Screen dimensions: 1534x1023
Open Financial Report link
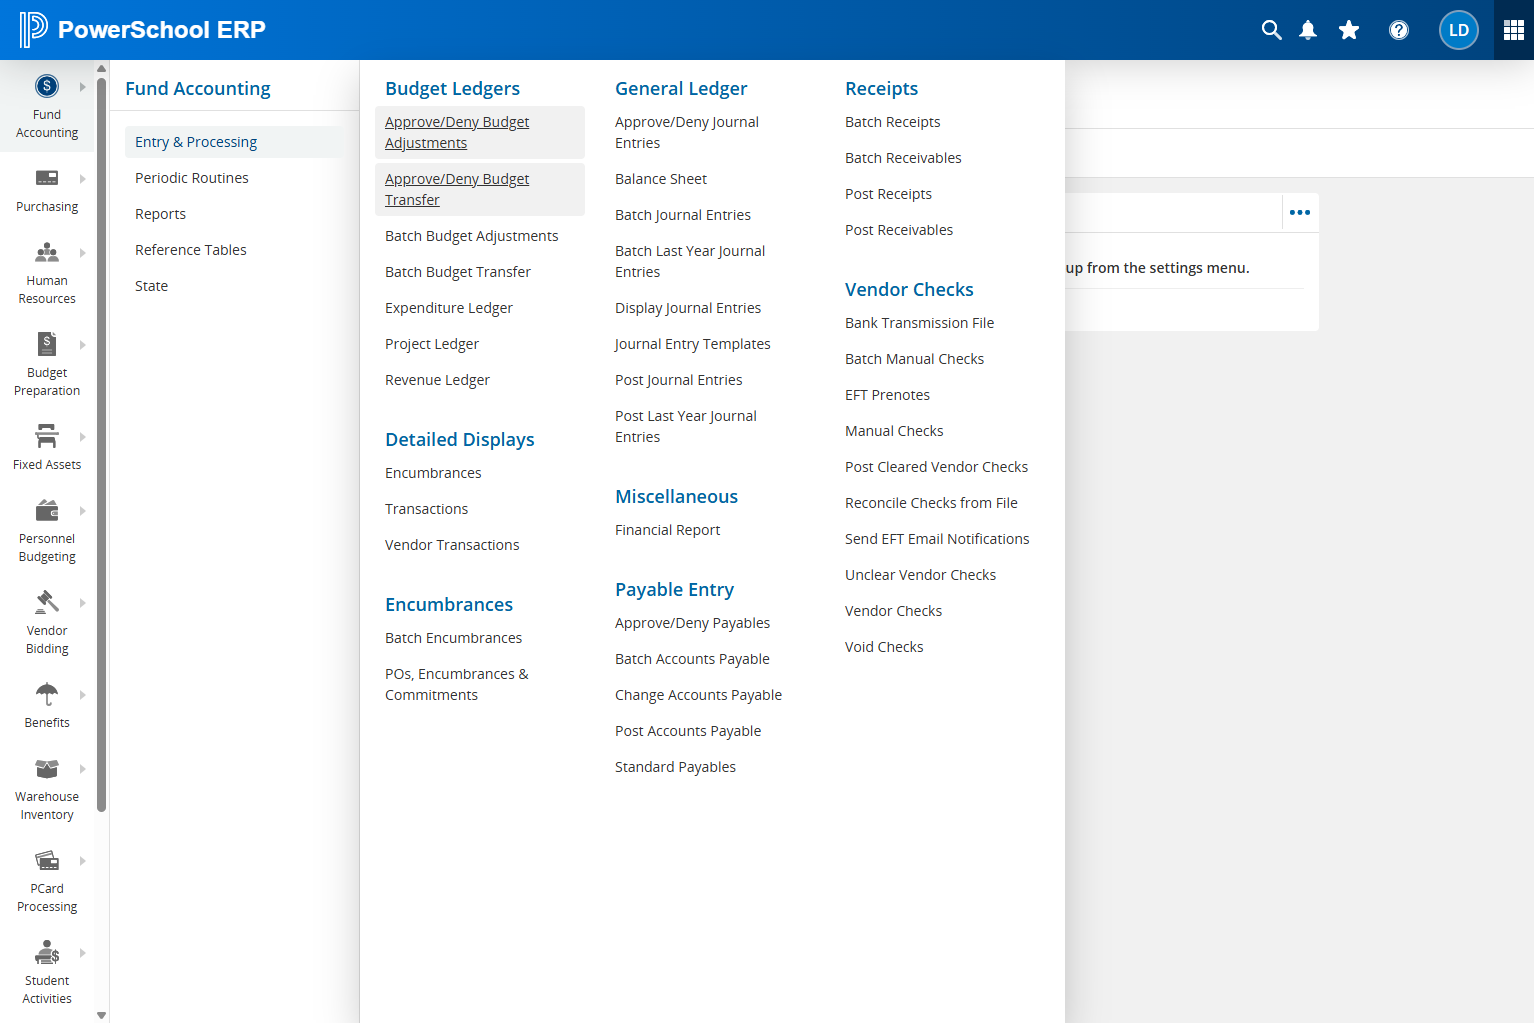click(668, 530)
